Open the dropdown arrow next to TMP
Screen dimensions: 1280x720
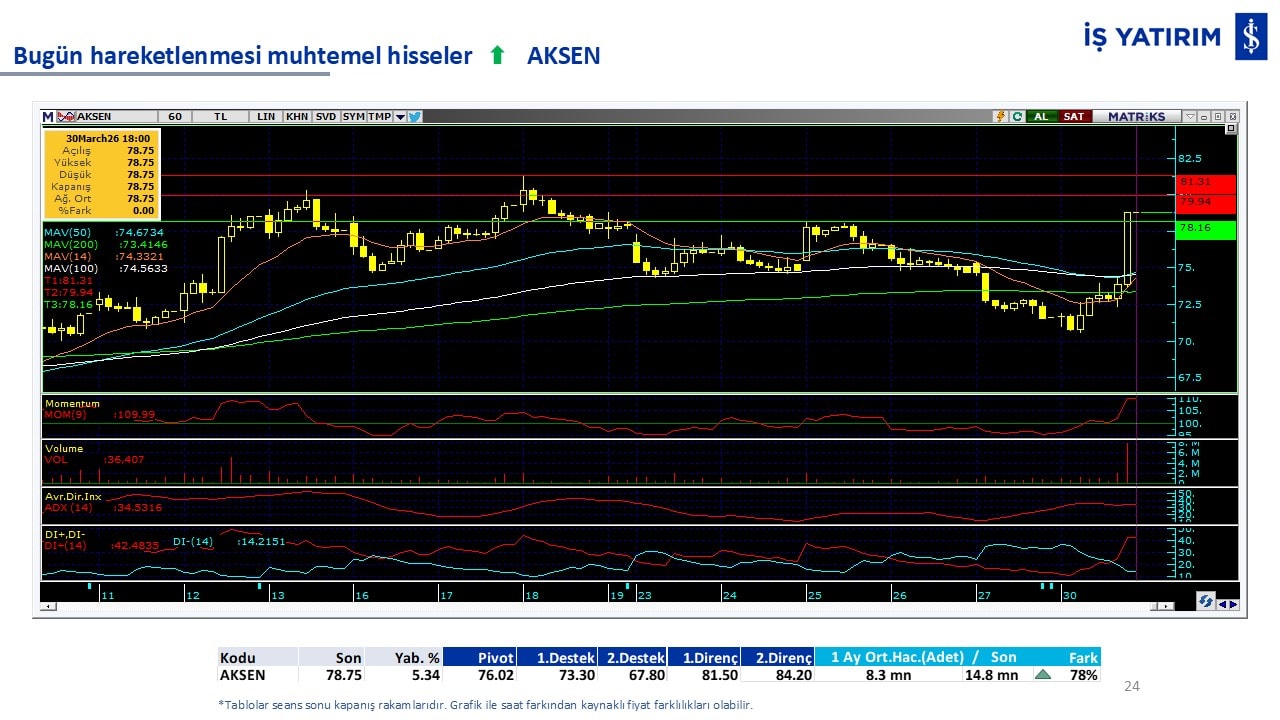(x=400, y=117)
